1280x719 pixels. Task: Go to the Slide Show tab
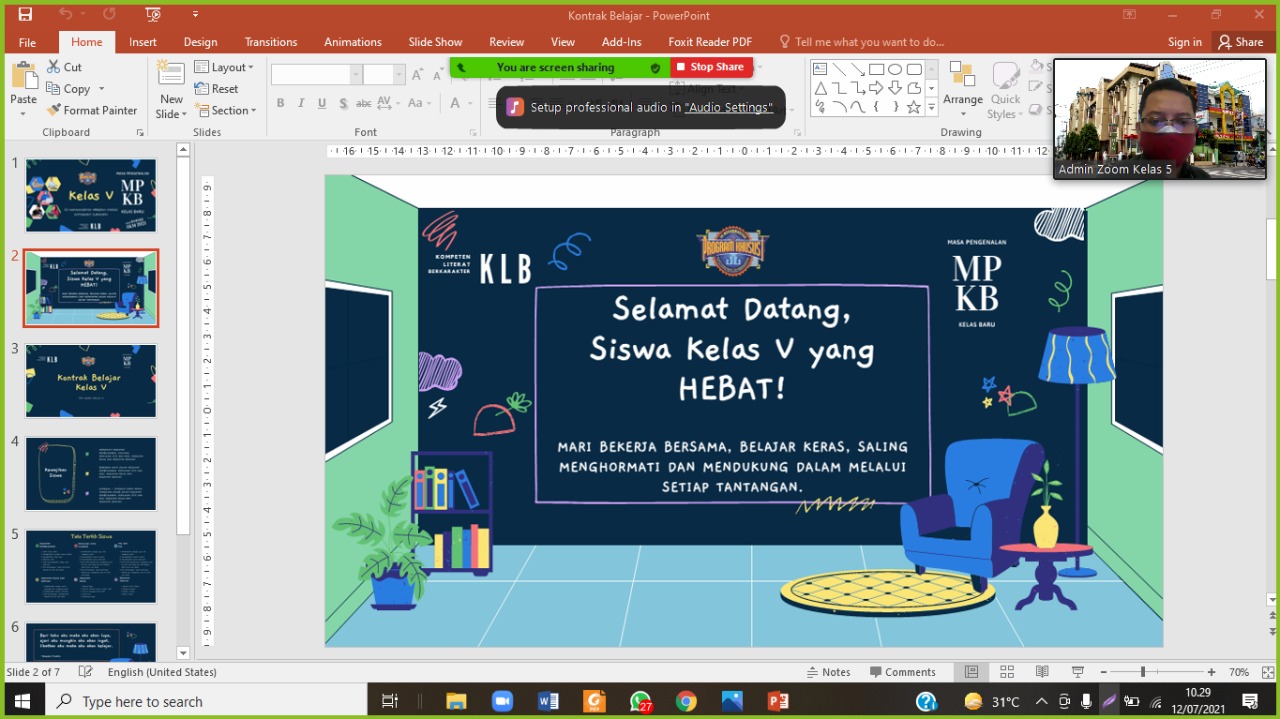click(x=435, y=42)
